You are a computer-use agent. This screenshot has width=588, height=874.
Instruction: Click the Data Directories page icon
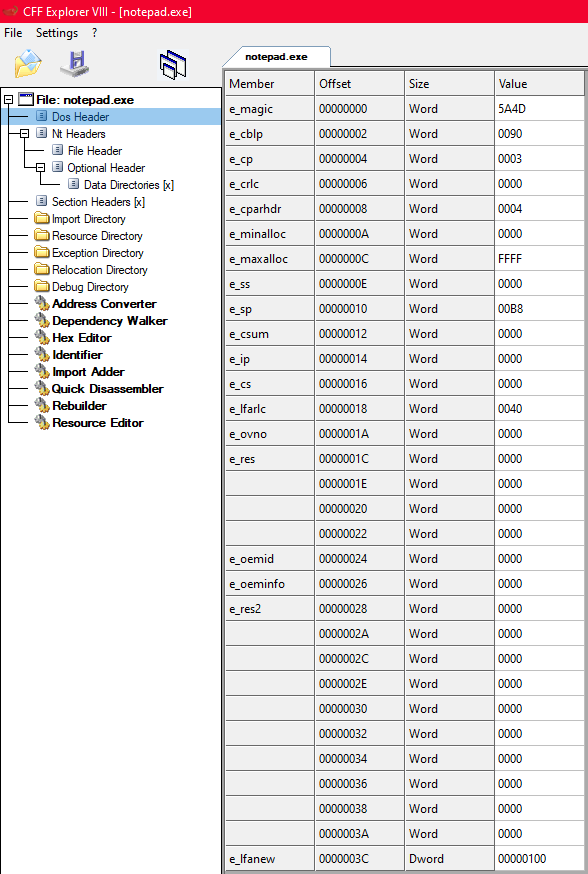[x=73, y=184]
